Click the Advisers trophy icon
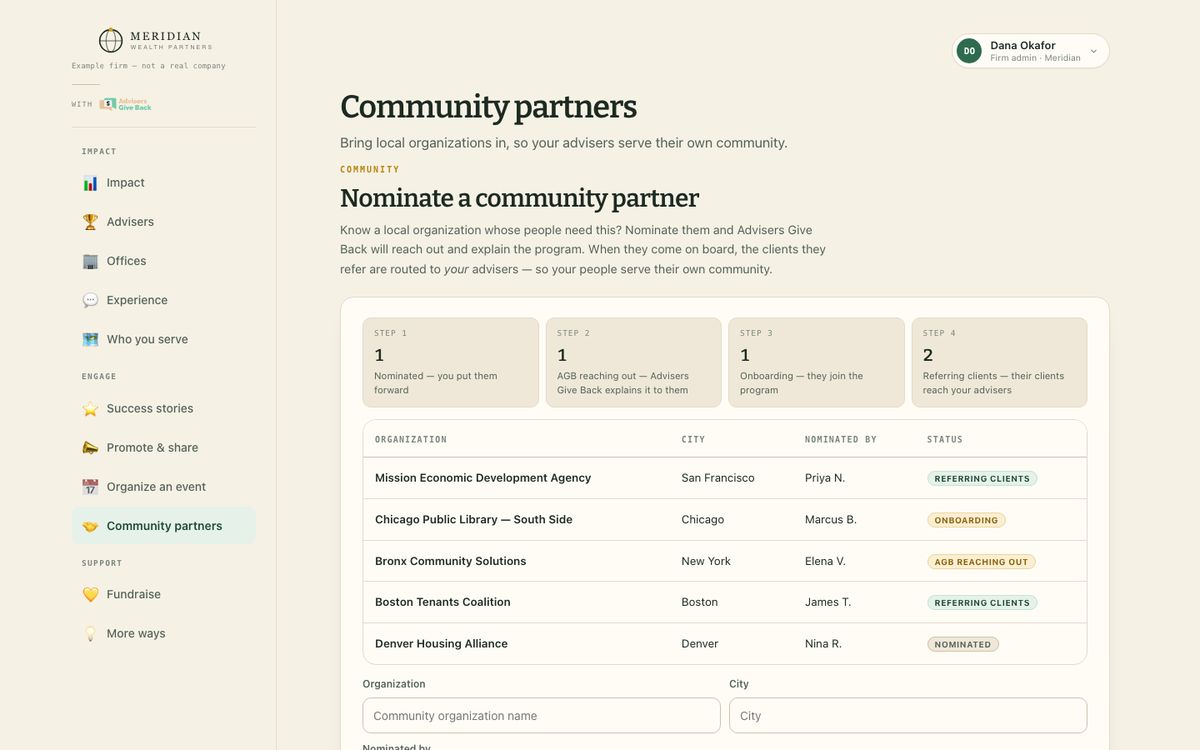The image size is (1200, 750). click(x=90, y=222)
